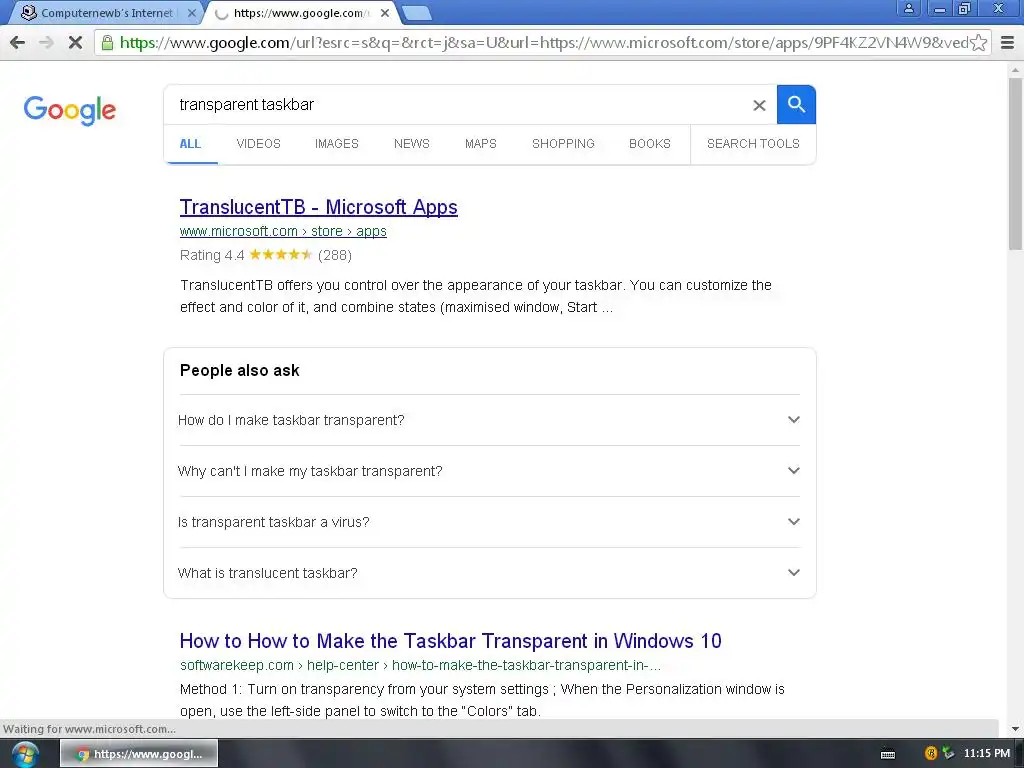Open the Chrome user profile icon

(908, 8)
